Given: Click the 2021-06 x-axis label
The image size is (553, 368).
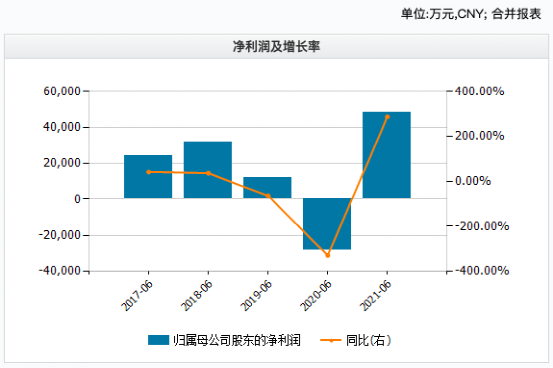Looking at the screenshot, I should (x=376, y=296).
